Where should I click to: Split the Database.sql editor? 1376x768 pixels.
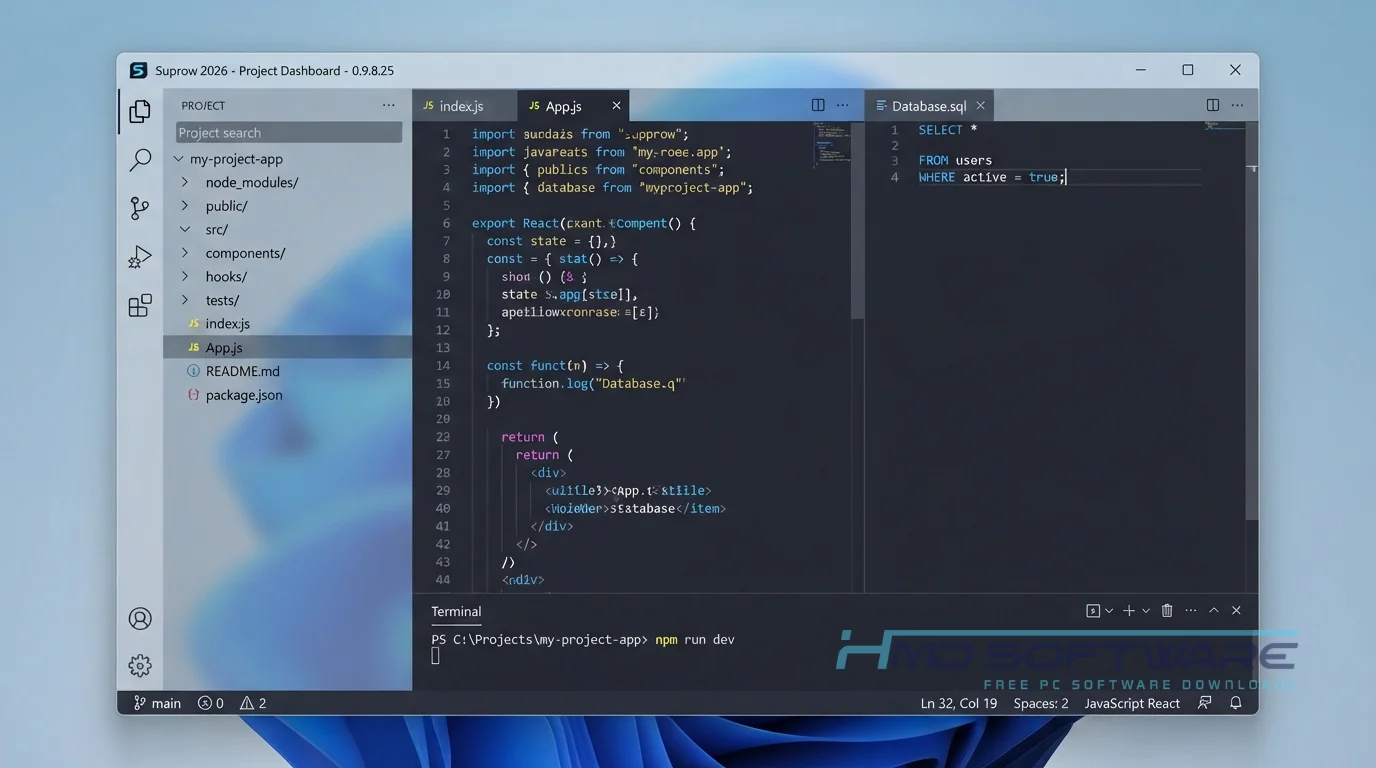(x=1212, y=105)
